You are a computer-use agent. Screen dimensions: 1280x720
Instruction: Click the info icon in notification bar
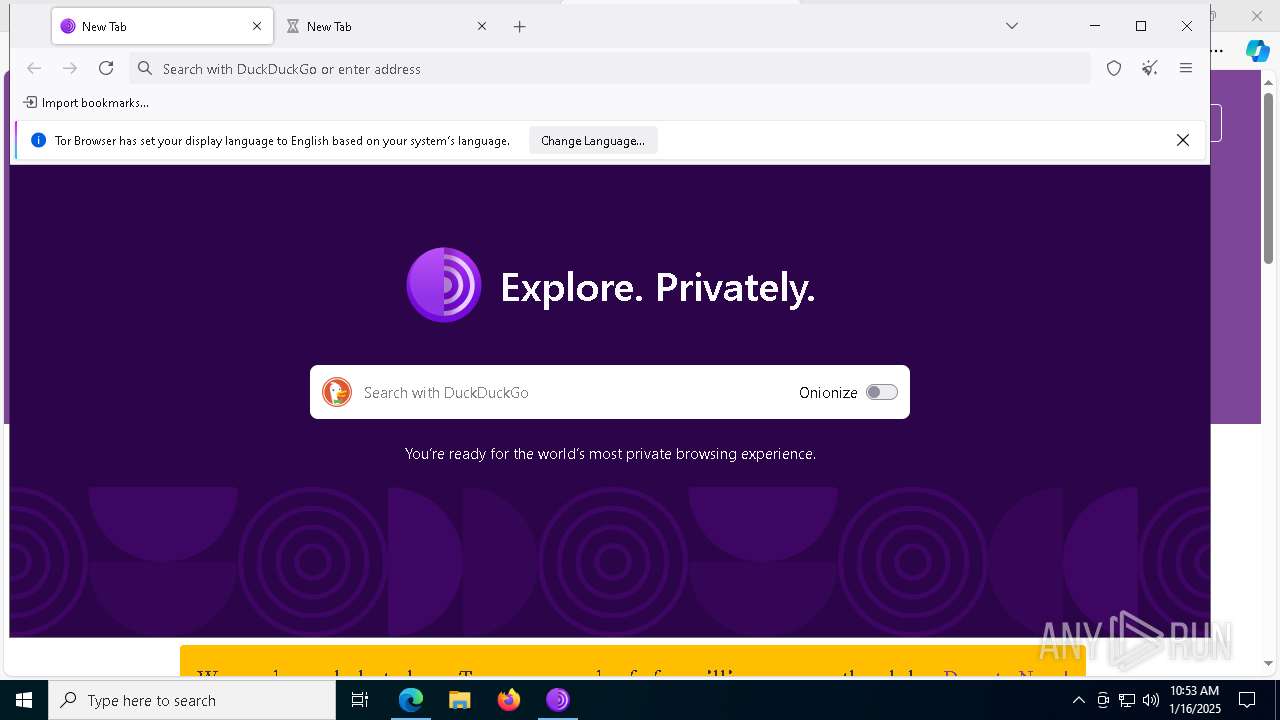point(38,141)
